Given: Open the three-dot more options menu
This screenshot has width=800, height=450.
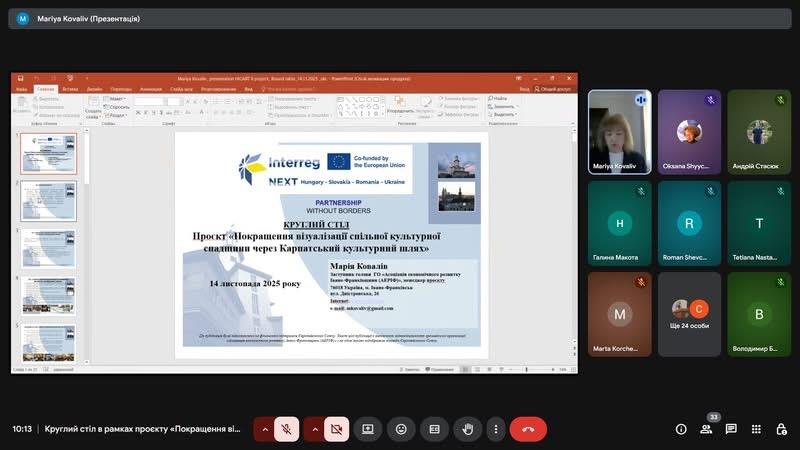Looking at the screenshot, I should point(496,429).
